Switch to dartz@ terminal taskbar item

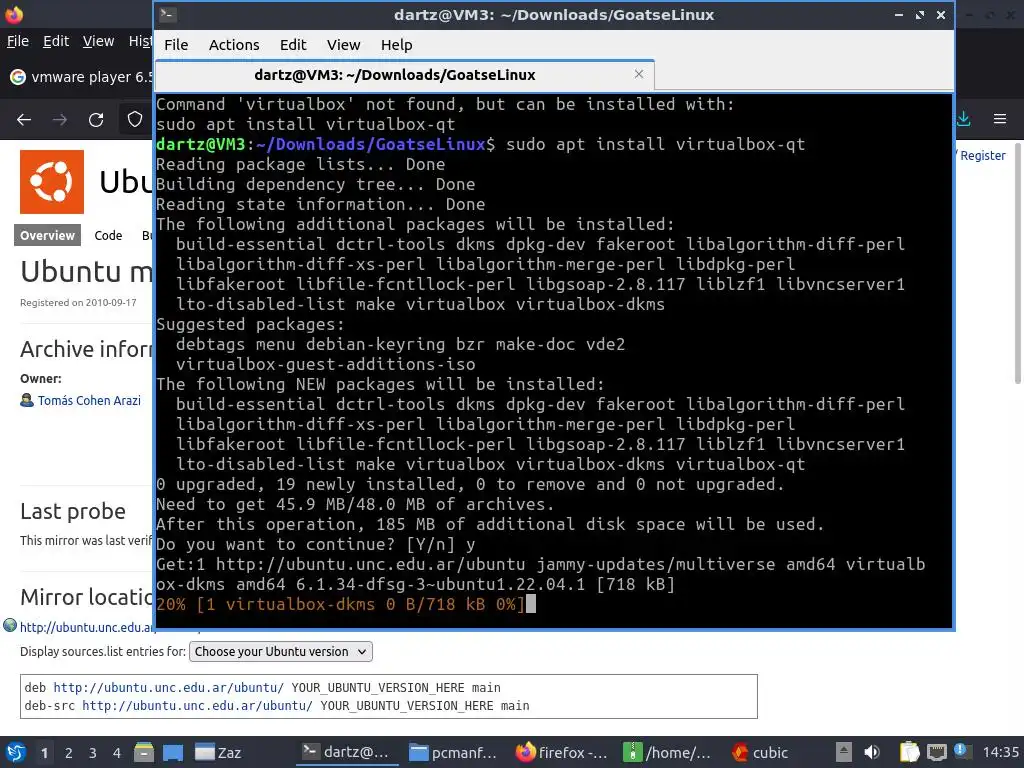point(346,752)
